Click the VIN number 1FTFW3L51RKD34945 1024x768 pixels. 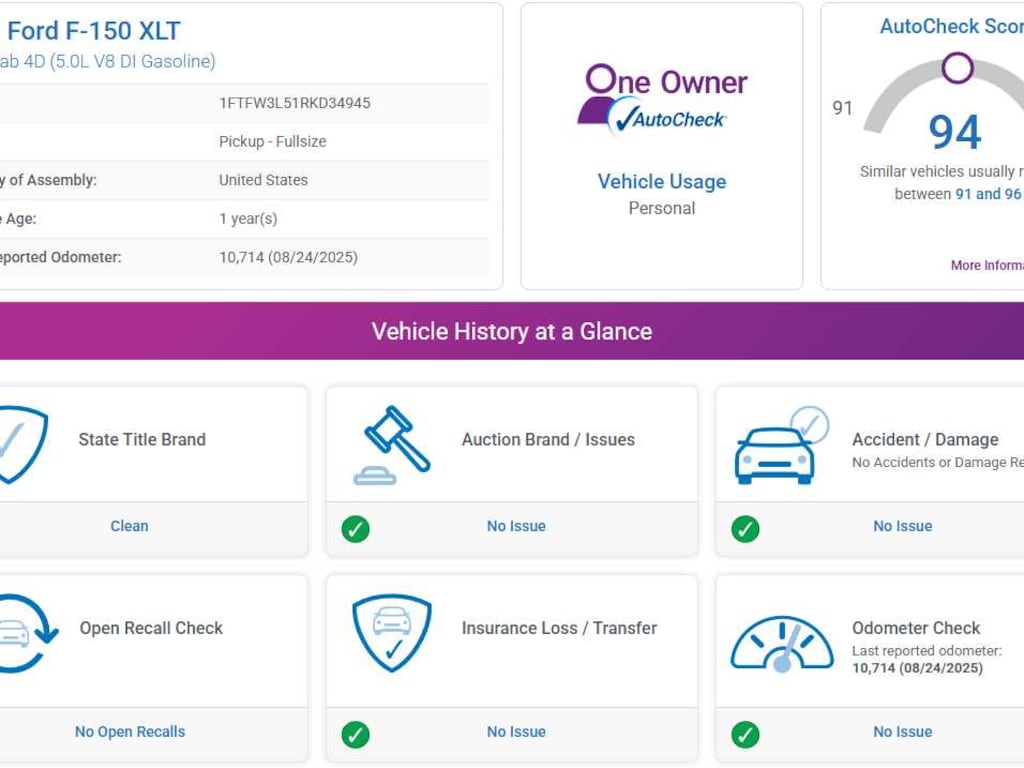coord(295,103)
